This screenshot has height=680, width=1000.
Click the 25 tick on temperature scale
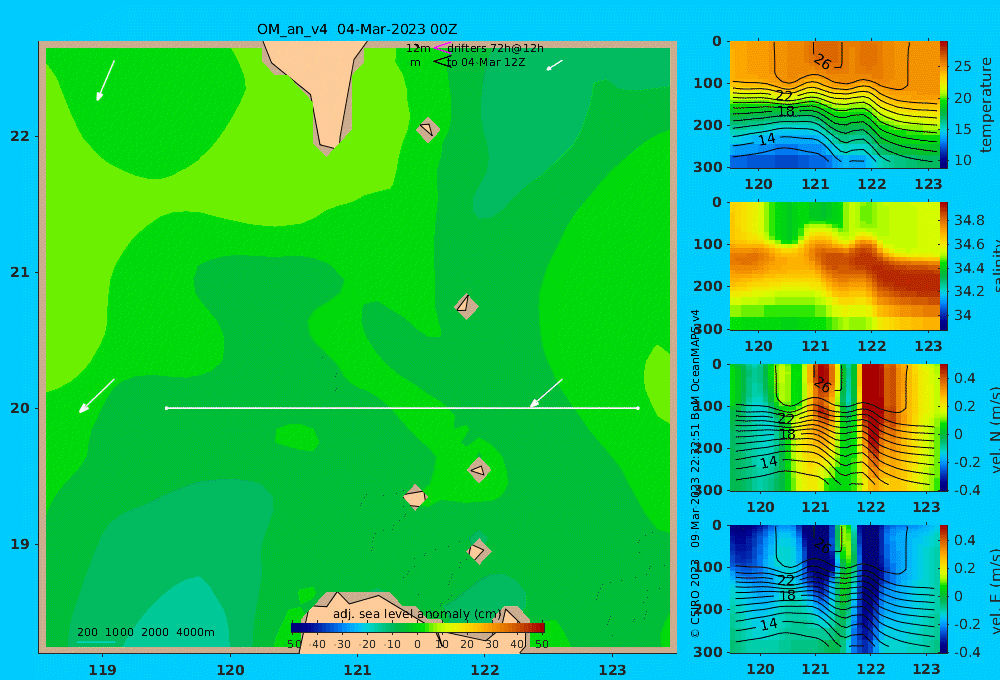click(x=962, y=66)
